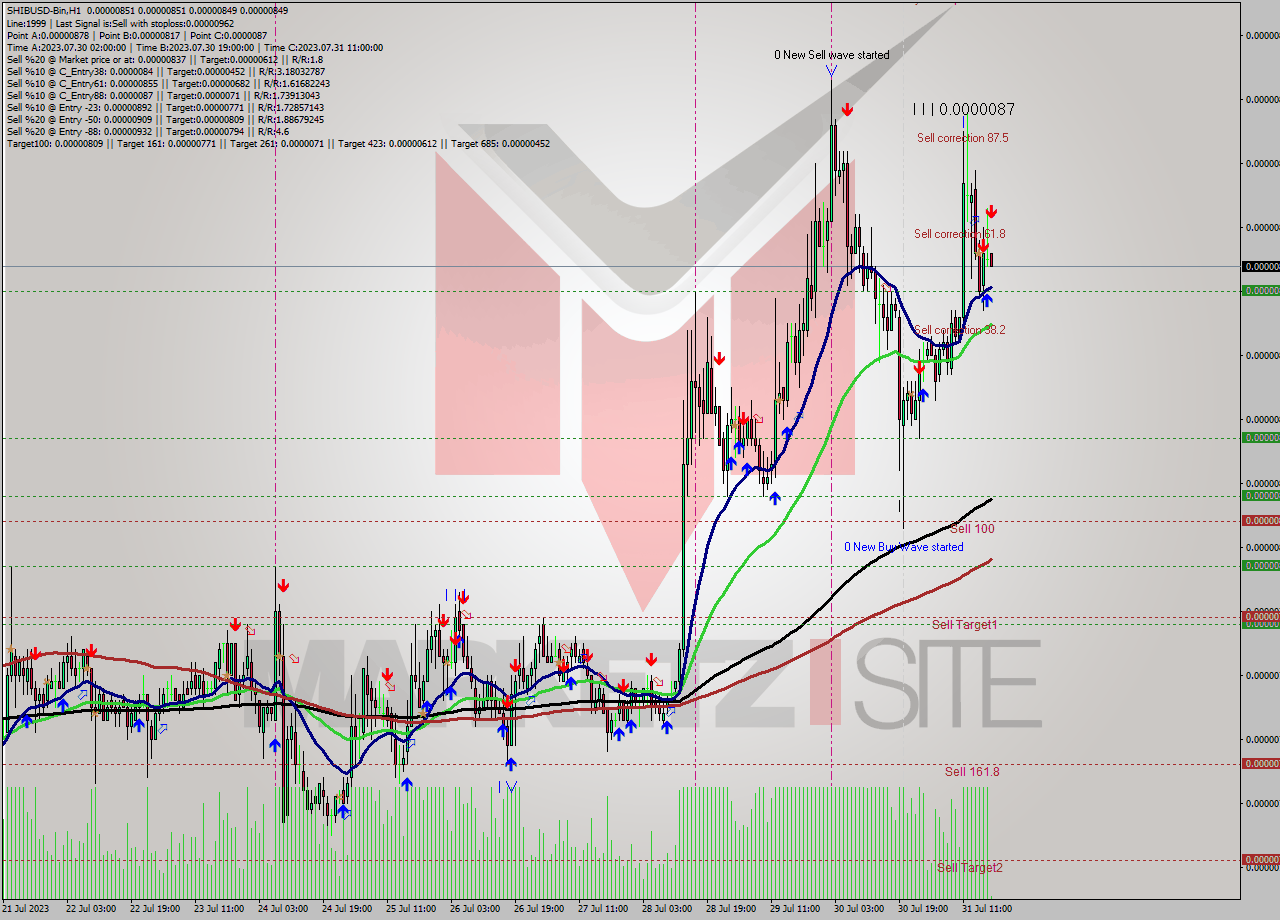Click the '26 Jul 03:00' time axis label
Viewport: 1280px width, 920px height.
[x=475, y=909]
